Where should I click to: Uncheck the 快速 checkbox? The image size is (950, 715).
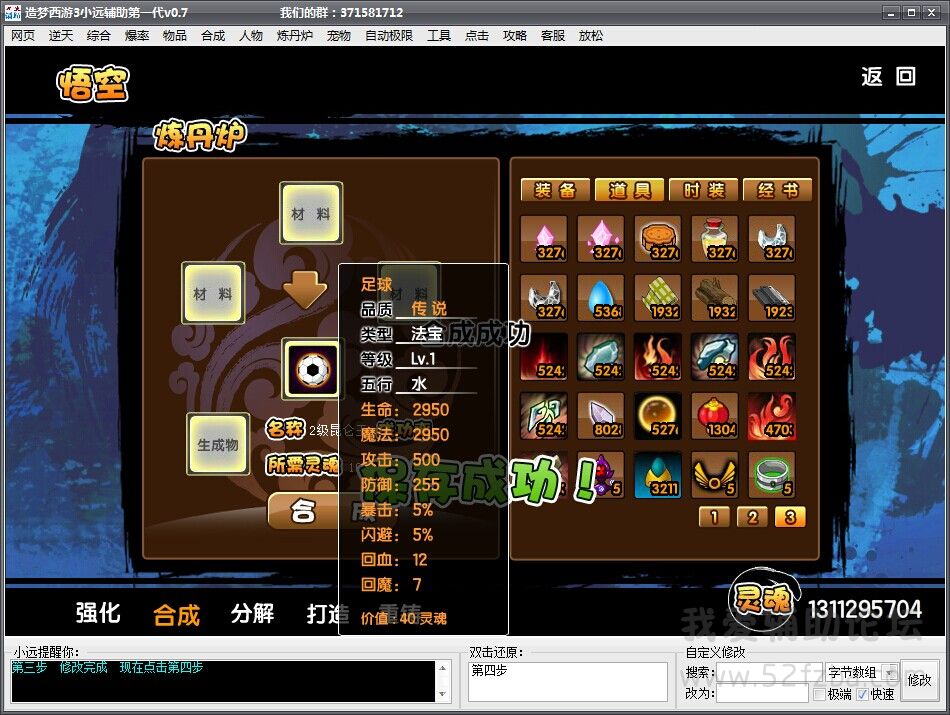coord(863,694)
